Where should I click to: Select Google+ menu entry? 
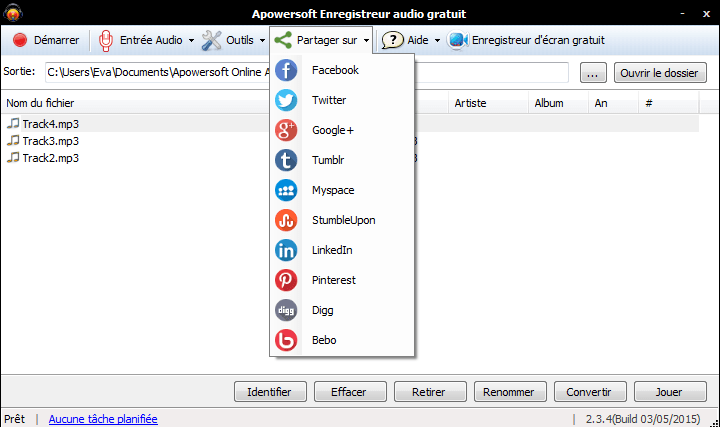pyautogui.click(x=342, y=130)
